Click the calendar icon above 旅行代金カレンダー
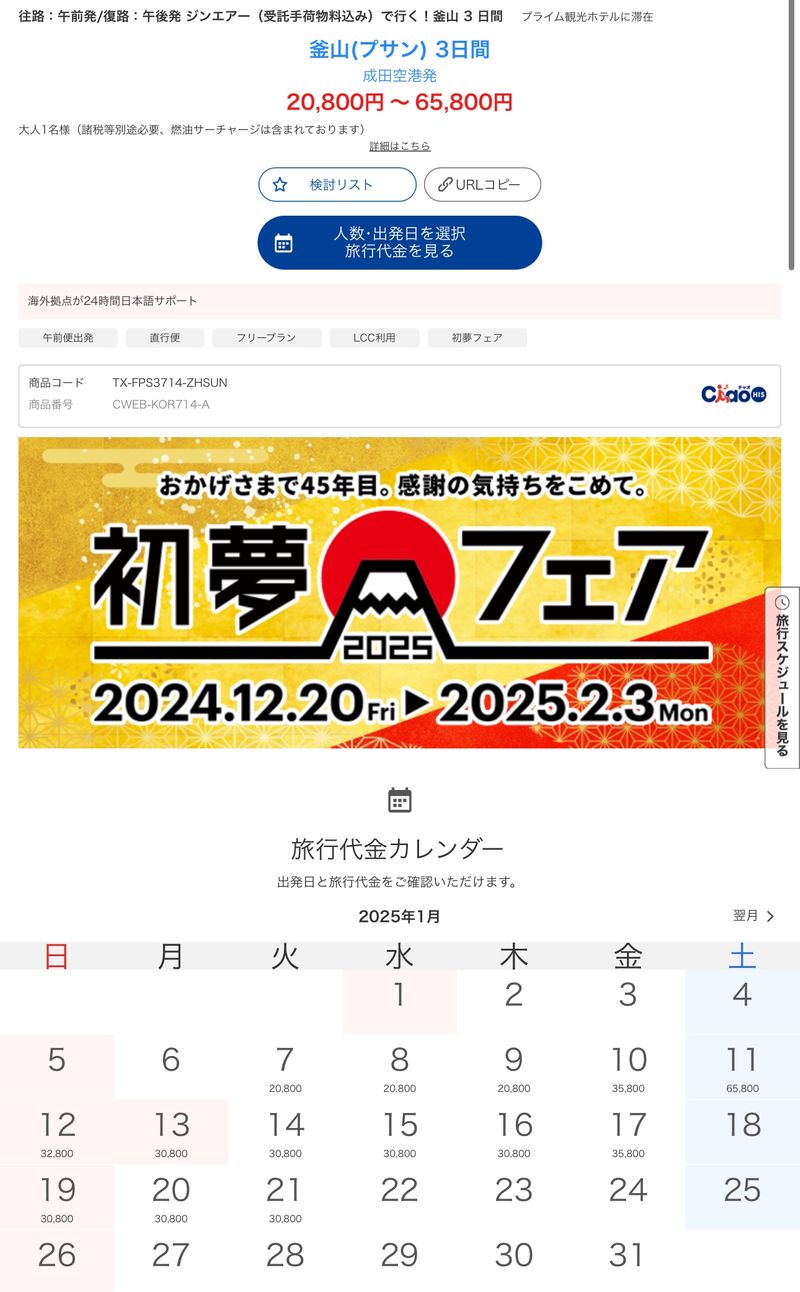The width and height of the screenshot is (800, 1292). coord(400,800)
